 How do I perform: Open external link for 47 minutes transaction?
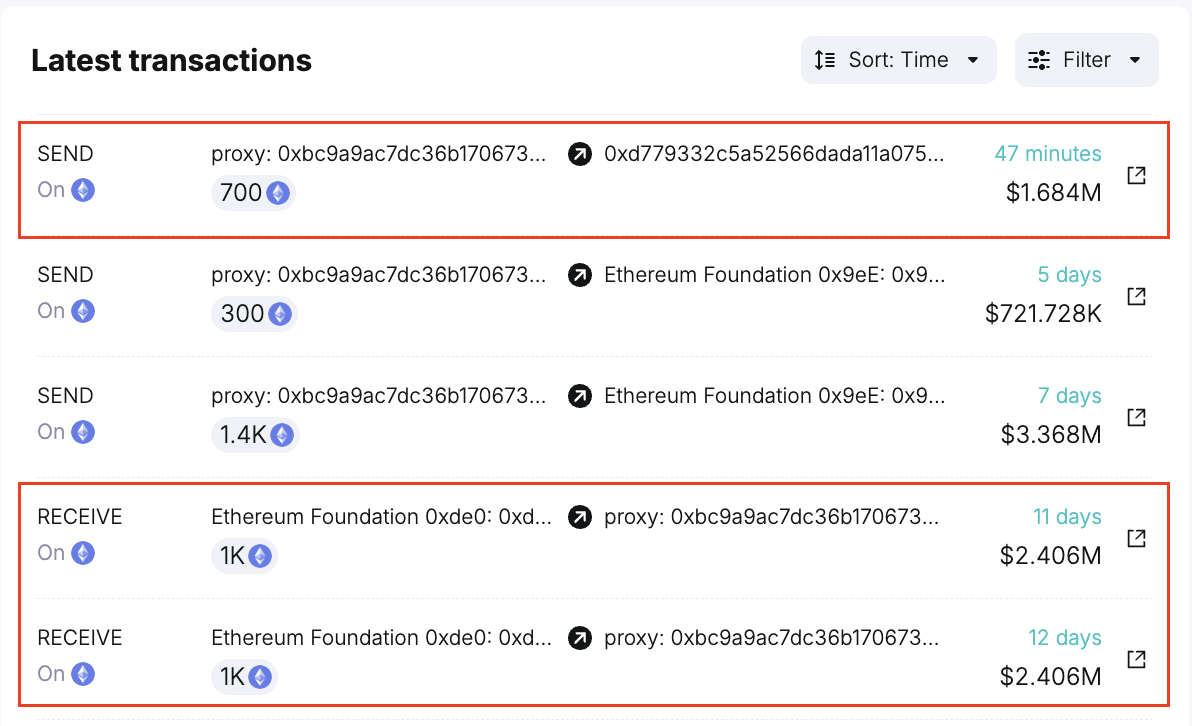tap(1137, 175)
